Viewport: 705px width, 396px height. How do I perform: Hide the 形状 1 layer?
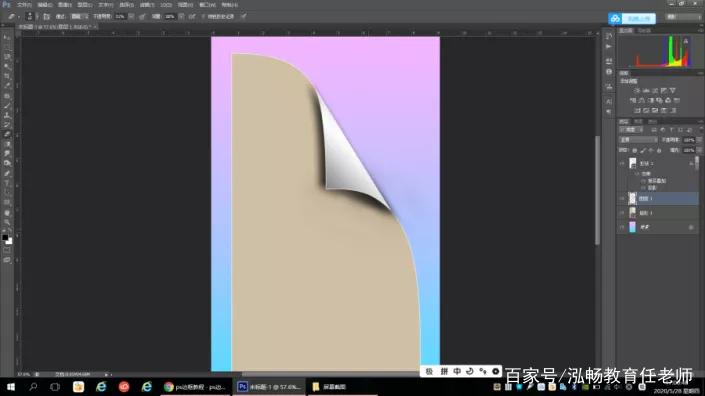622,164
